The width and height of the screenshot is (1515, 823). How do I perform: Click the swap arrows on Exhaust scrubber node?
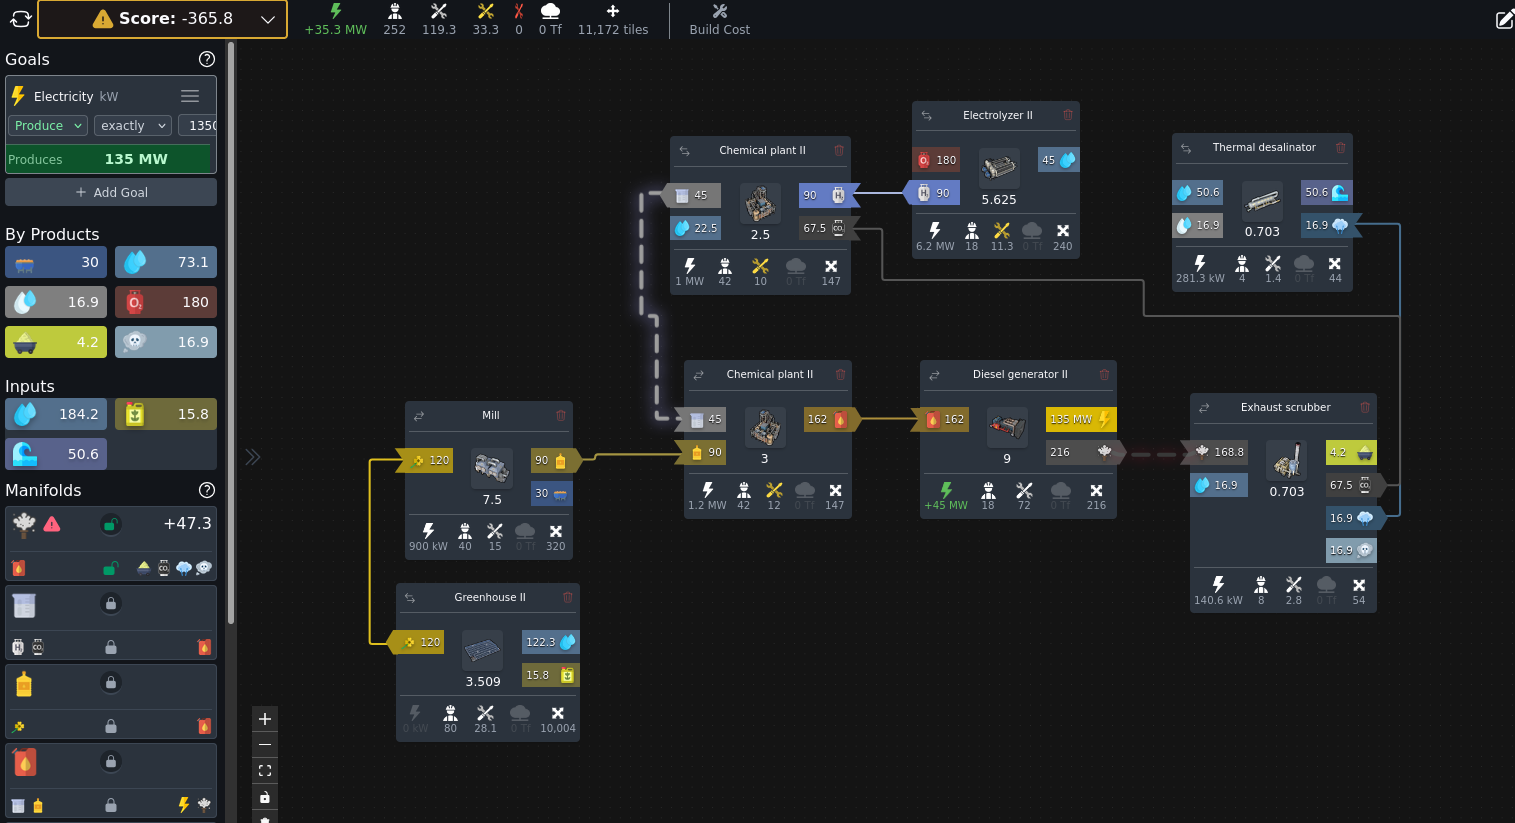click(x=1204, y=408)
